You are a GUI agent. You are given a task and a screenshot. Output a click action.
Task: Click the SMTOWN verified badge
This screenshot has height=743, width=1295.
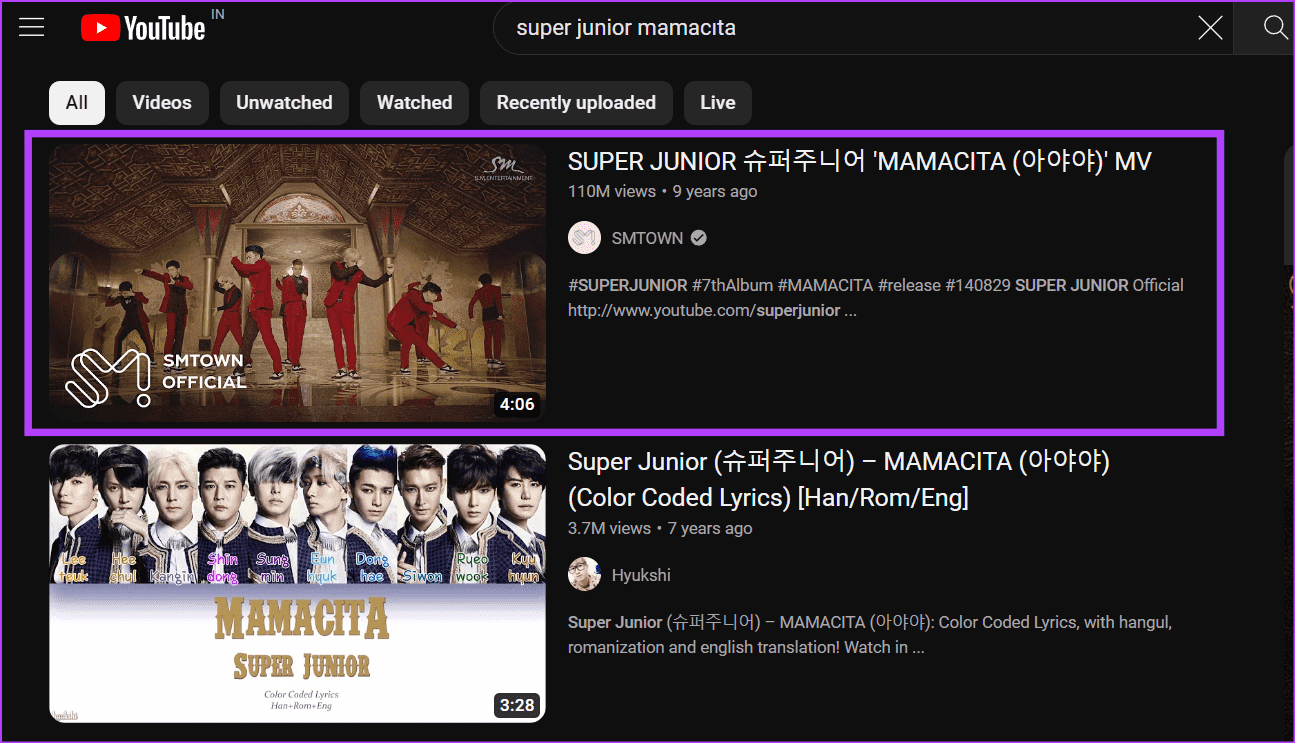[x=700, y=238]
